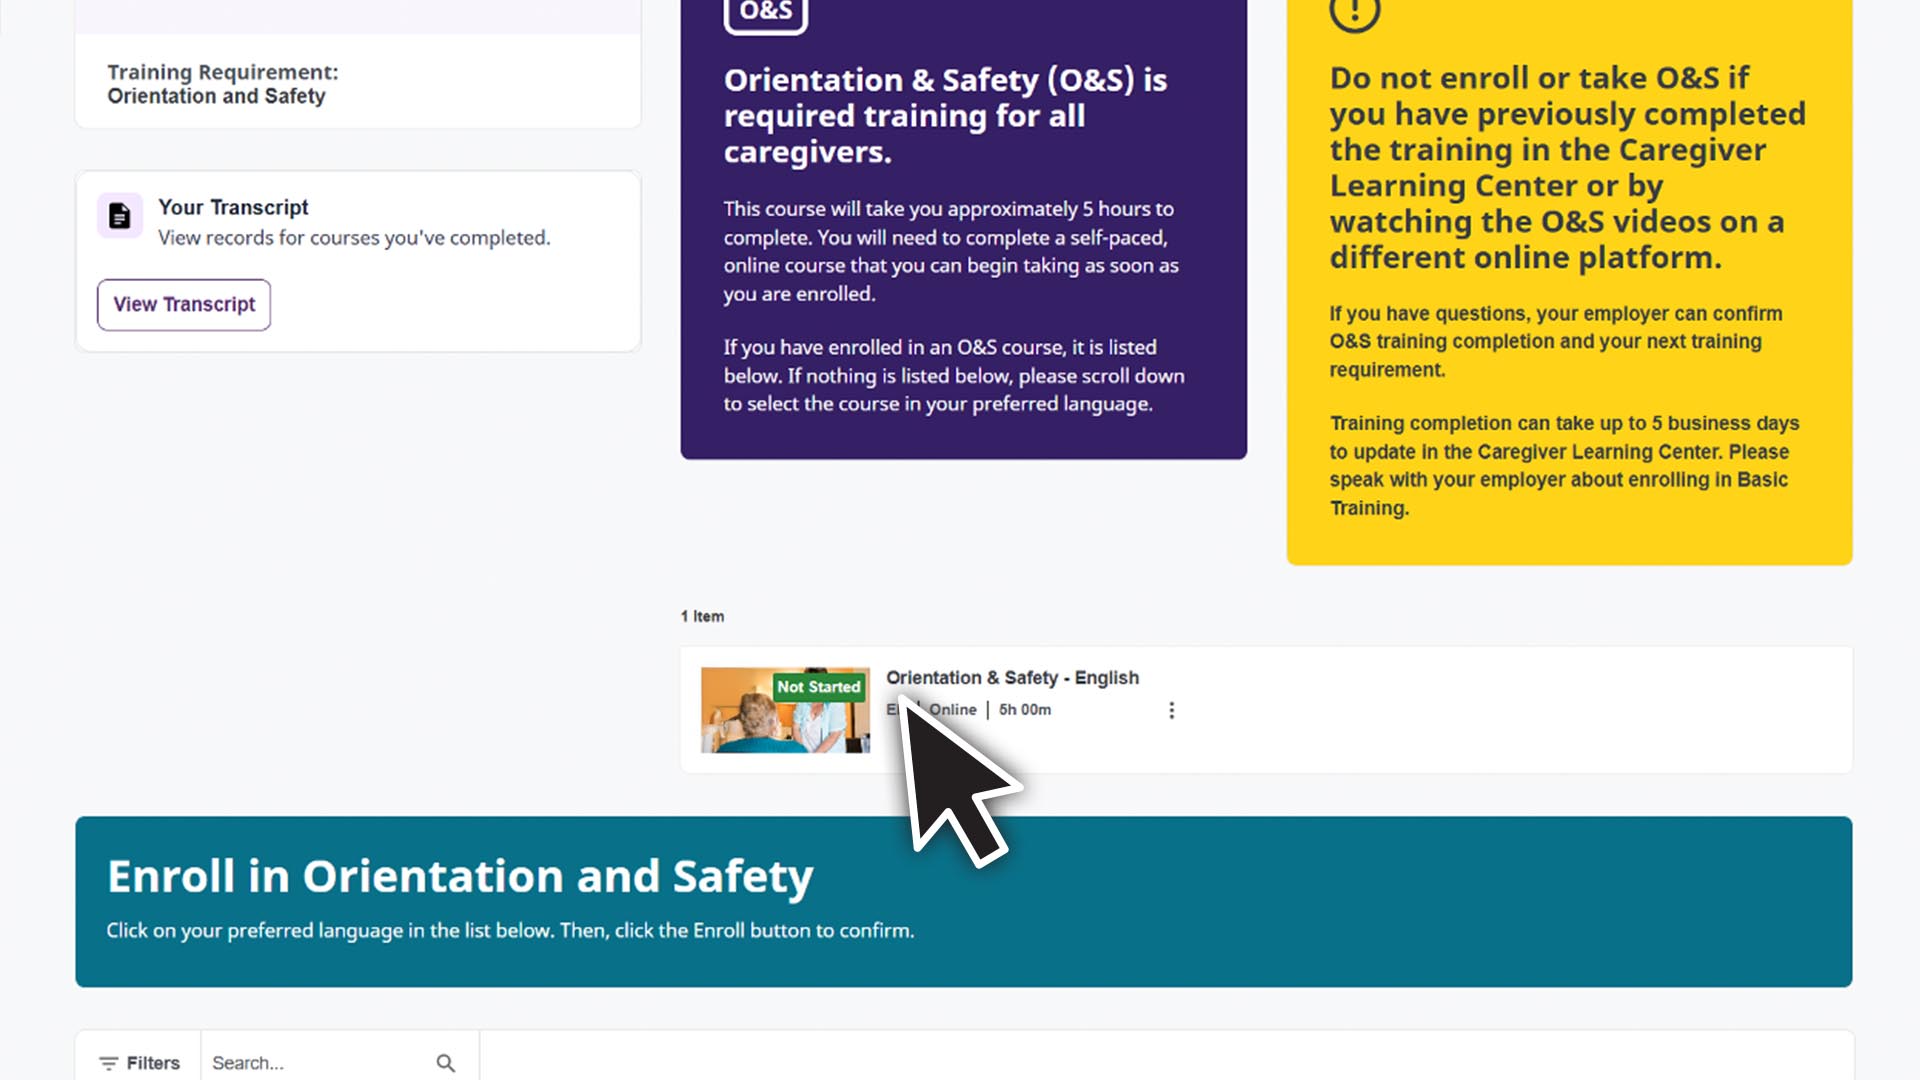Click the yellow warning exclamation icon
Screen dimensions: 1920x1080
pos(1354,13)
